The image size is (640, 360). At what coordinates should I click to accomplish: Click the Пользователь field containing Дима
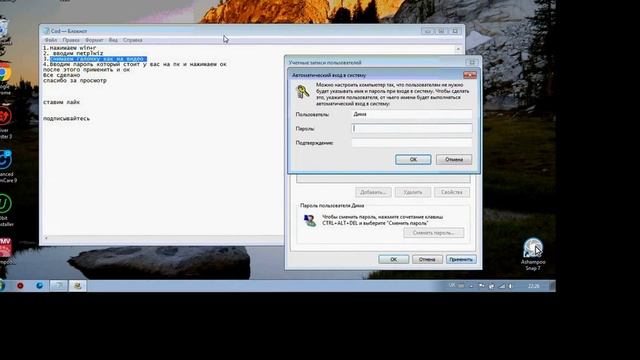412,114
